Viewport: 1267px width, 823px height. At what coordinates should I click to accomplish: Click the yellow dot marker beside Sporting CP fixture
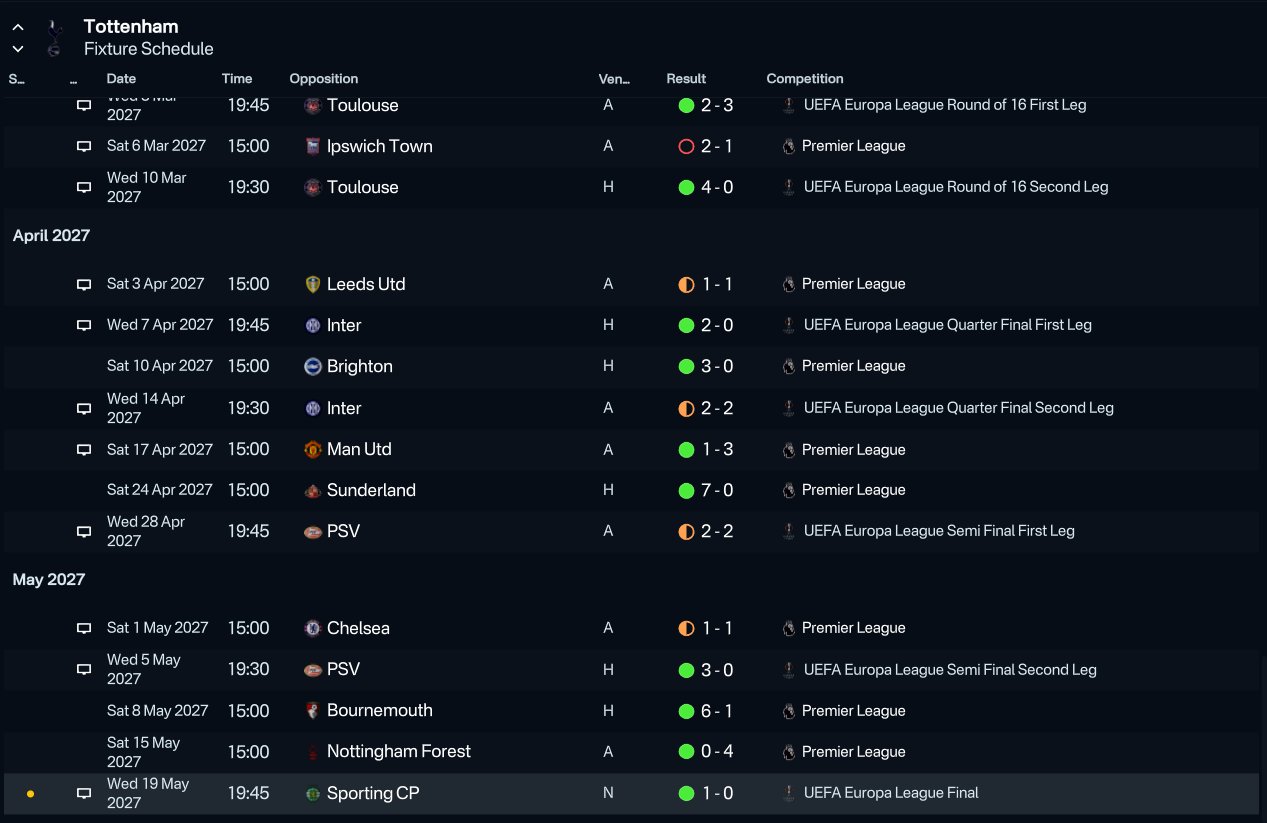click(30, 794)
